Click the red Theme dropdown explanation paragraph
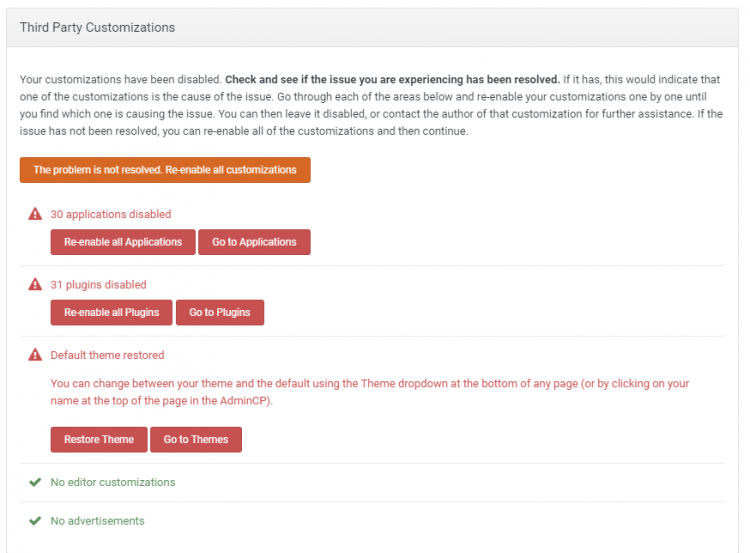The image size is (750, 553). pos(369,392)
